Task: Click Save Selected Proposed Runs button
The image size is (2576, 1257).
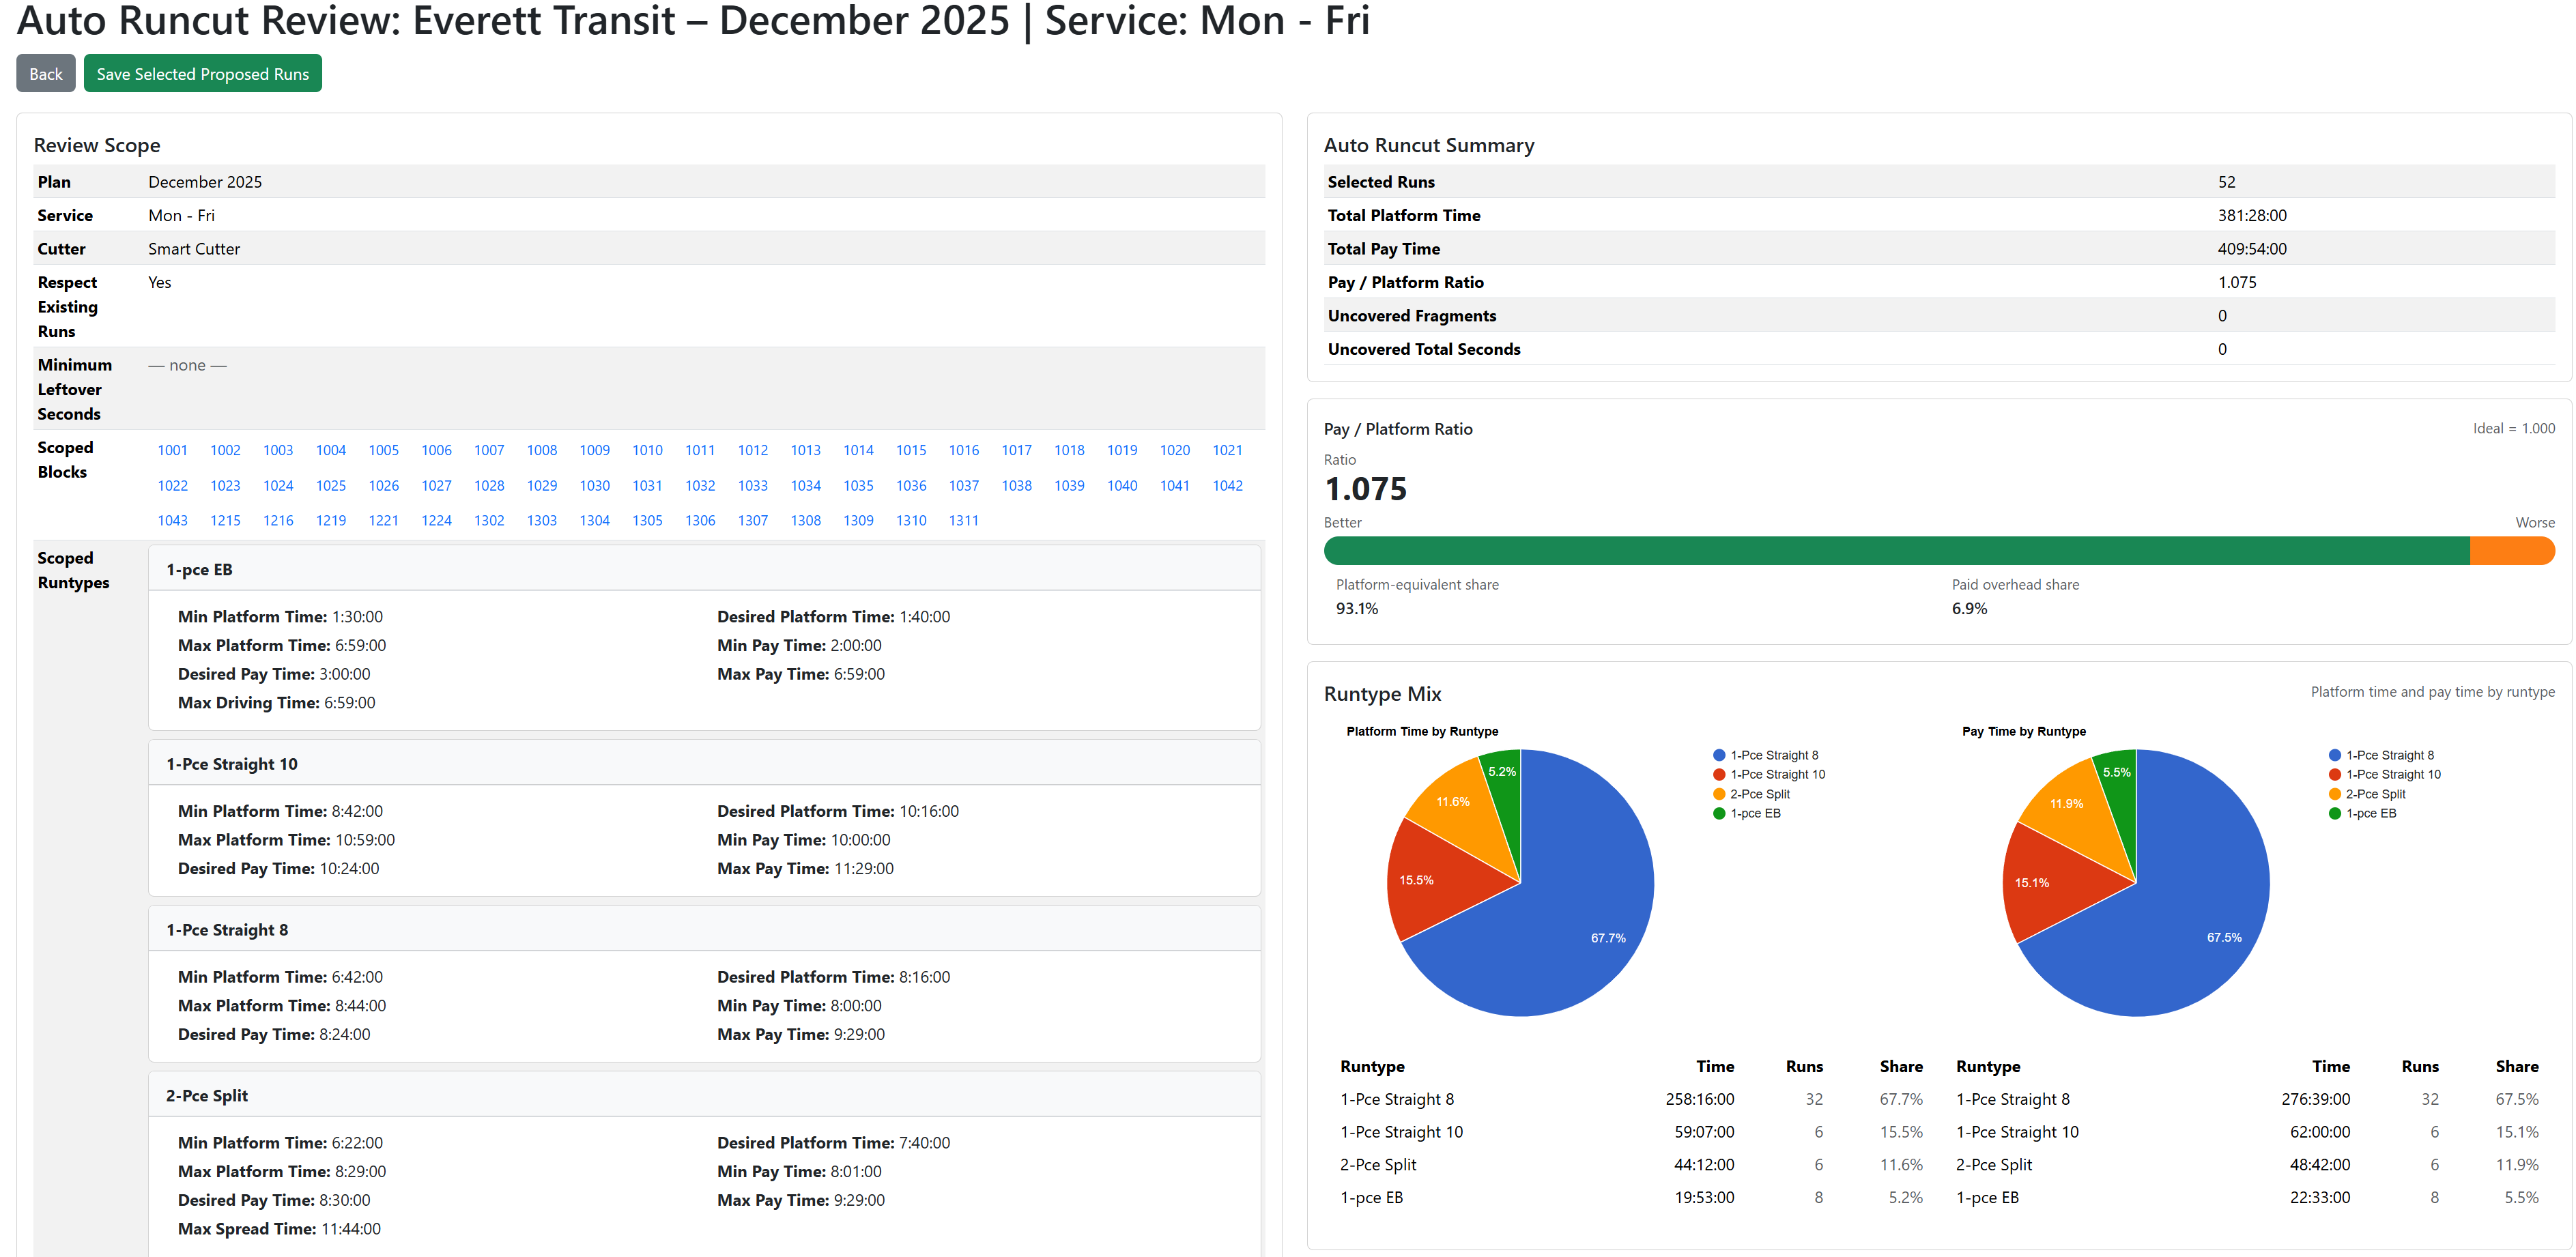Action: [202, 74]
